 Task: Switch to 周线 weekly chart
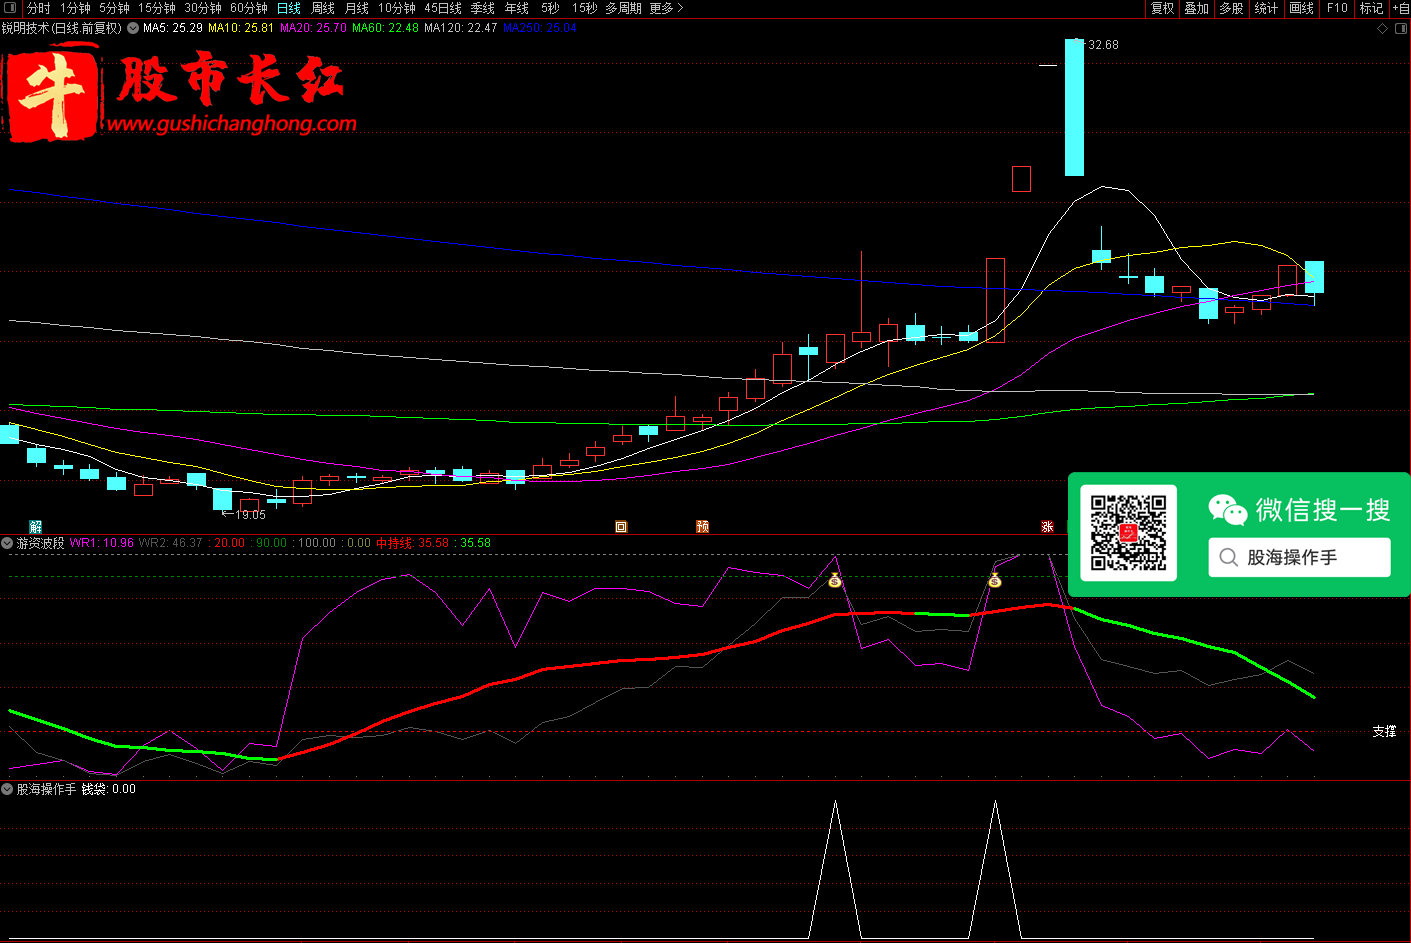[323, 8]
